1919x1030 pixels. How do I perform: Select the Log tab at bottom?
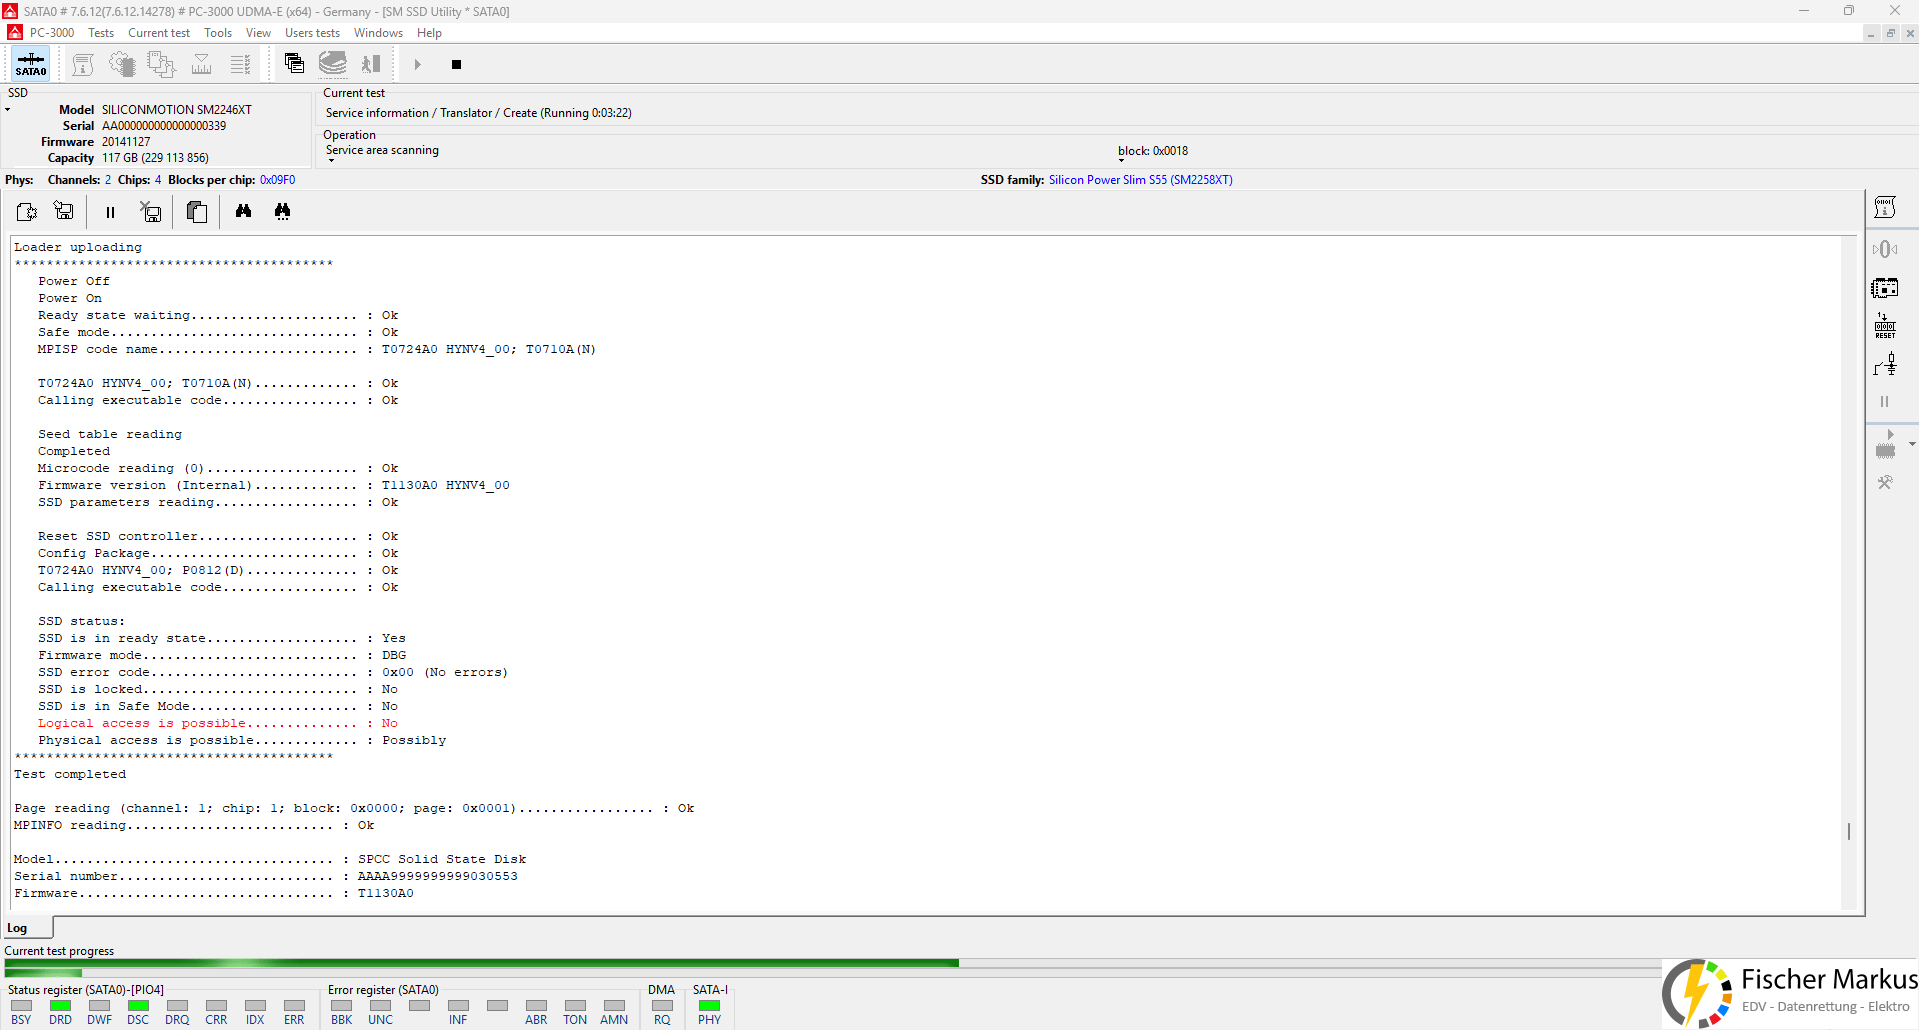17,928
